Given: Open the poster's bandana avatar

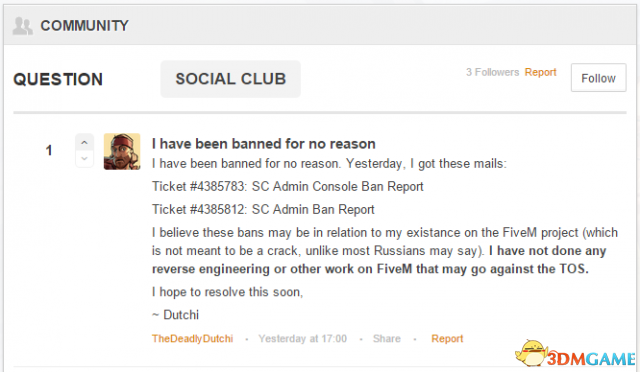Looking at the screenshot, I should (x=122, y=151).
